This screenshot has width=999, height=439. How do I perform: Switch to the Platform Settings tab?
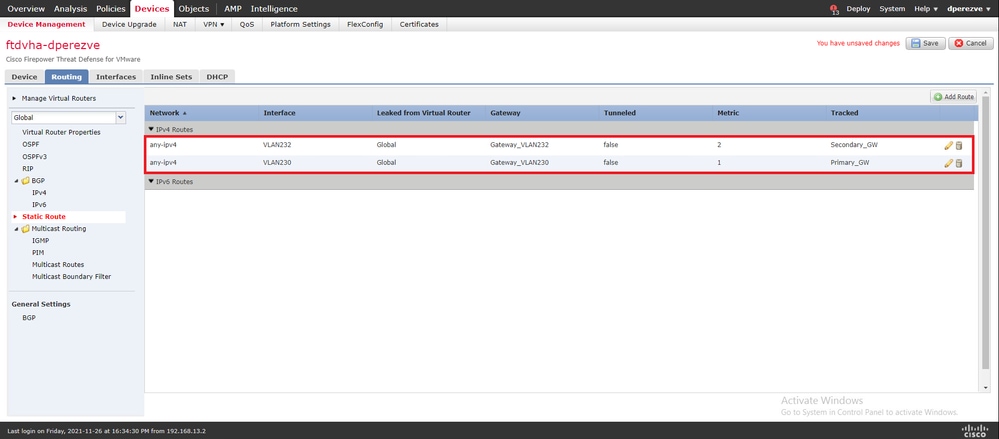(x=300, y=24)
